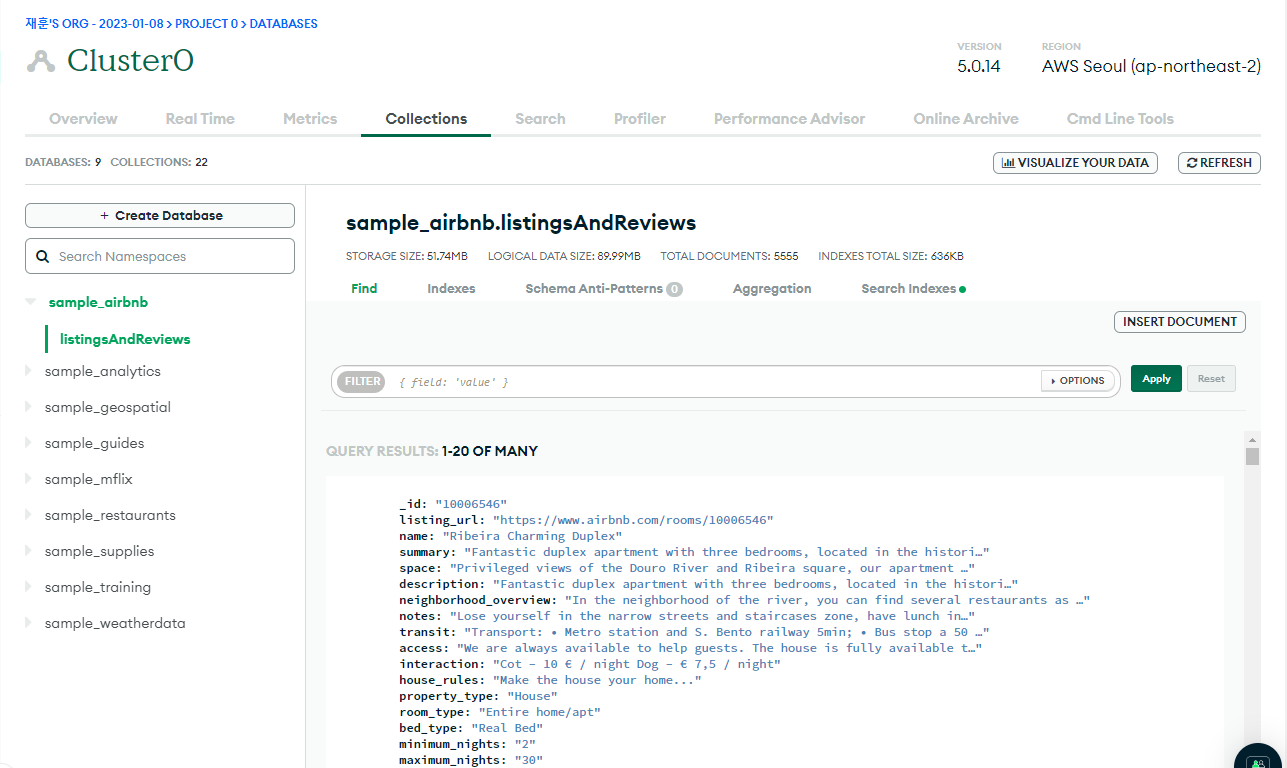Click the house_rules value "Make the house your home..."
The width and height of the screenshot is (1287, 768).
[x=597, y=680]
